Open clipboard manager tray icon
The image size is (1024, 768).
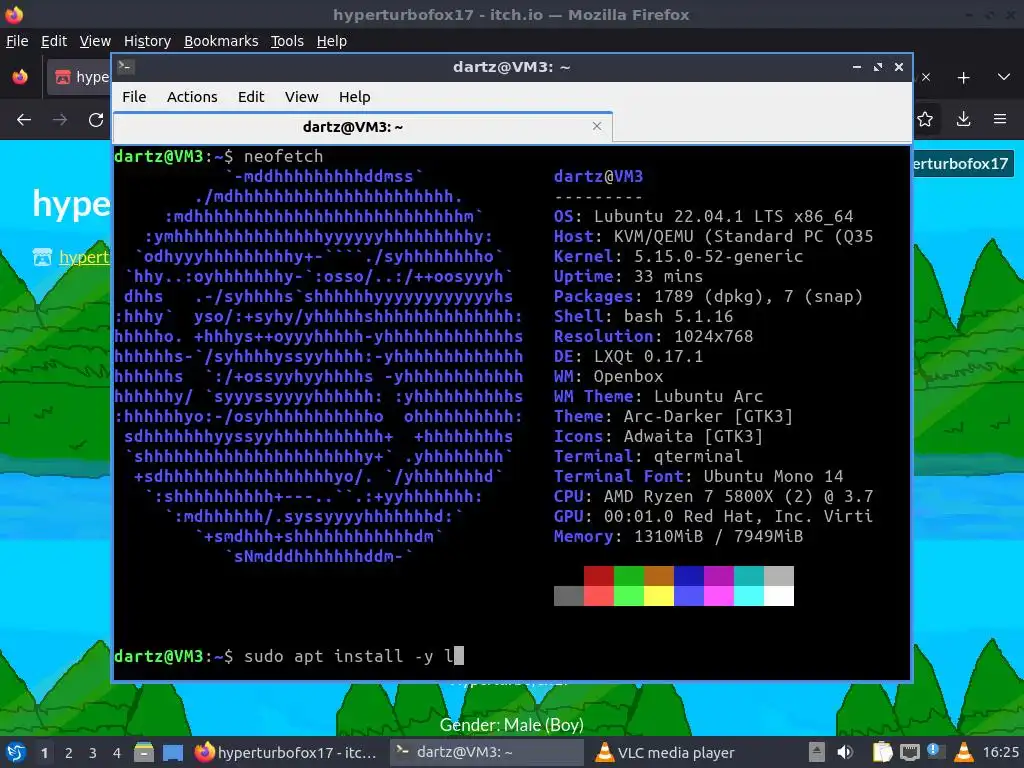[882, 752]
